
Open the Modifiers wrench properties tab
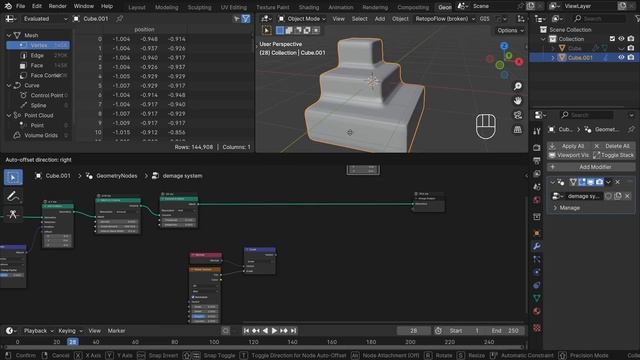[537, 246]
